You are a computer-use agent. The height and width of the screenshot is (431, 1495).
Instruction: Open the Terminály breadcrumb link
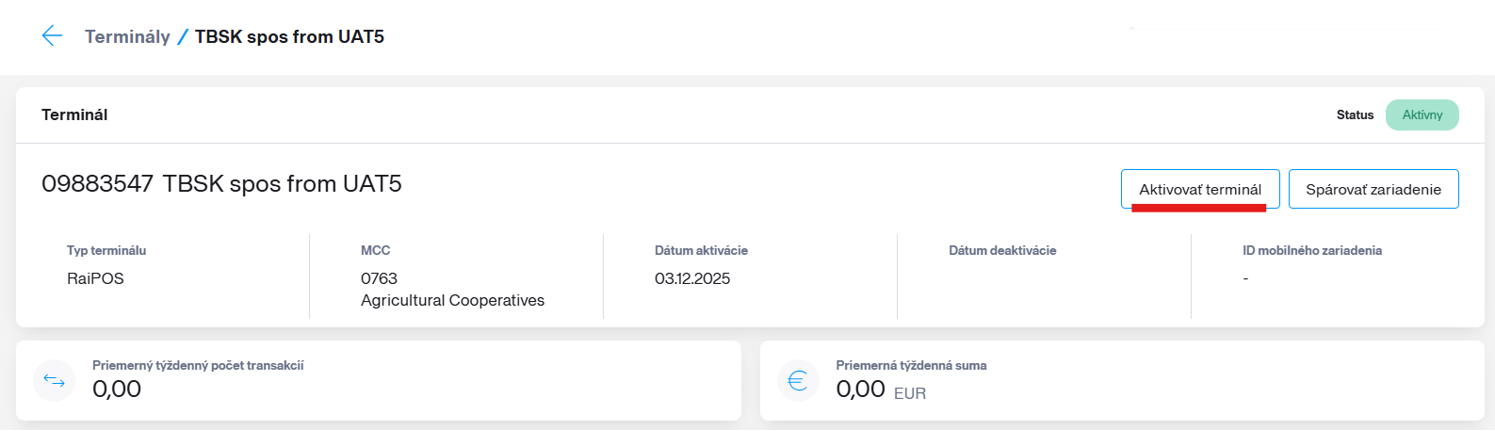tap(127, 37)
